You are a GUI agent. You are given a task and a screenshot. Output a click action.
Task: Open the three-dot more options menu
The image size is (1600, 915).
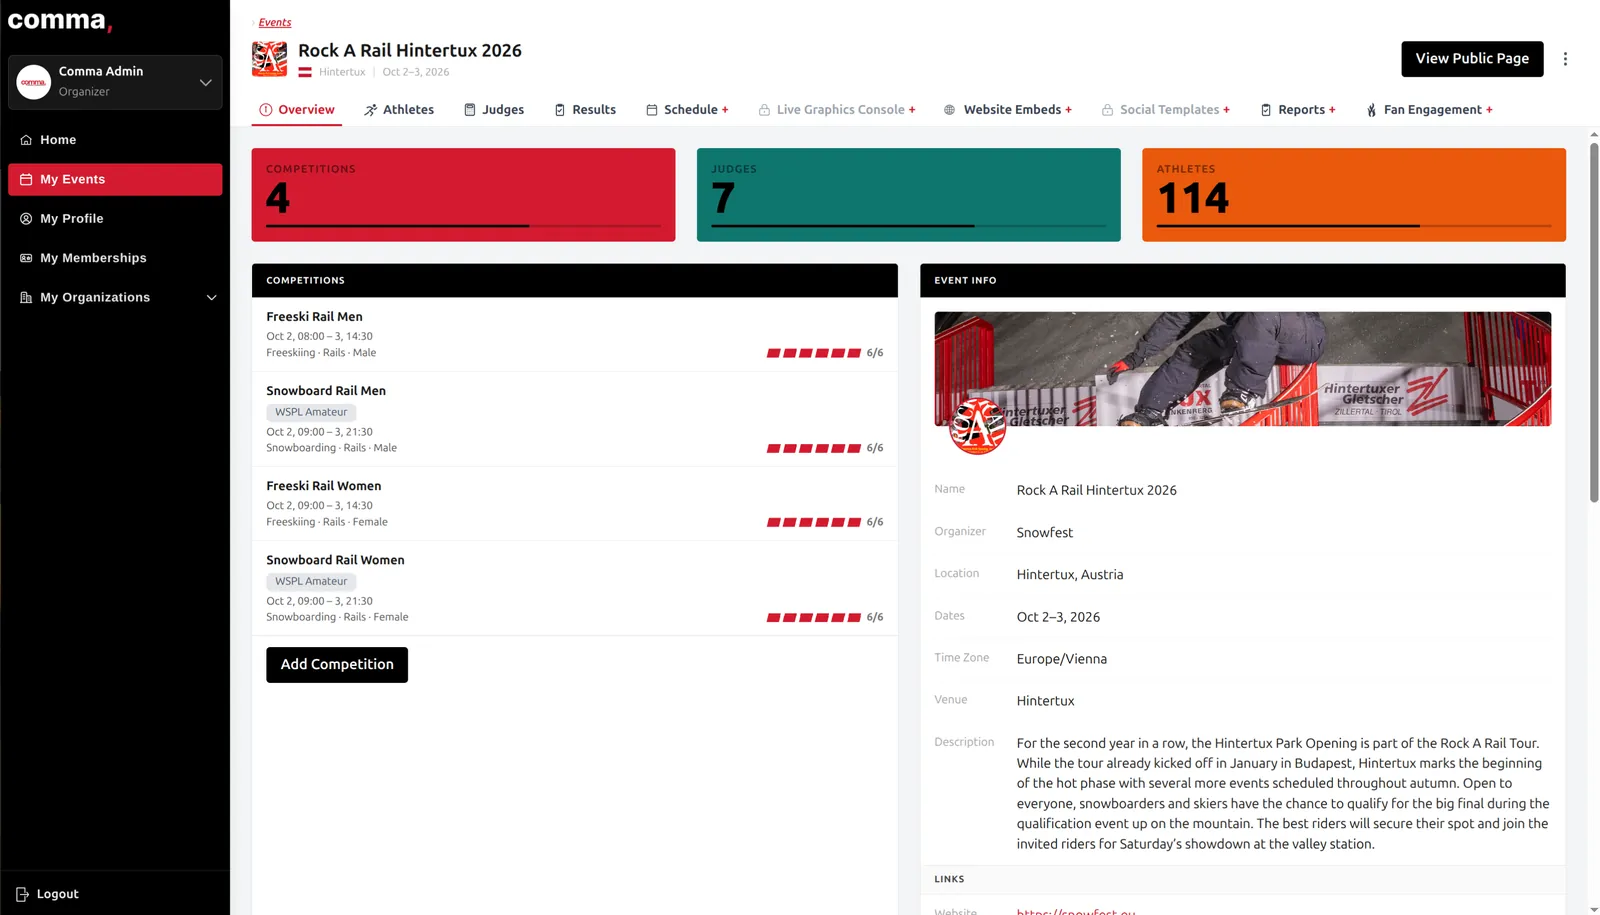click(1565, 59)
